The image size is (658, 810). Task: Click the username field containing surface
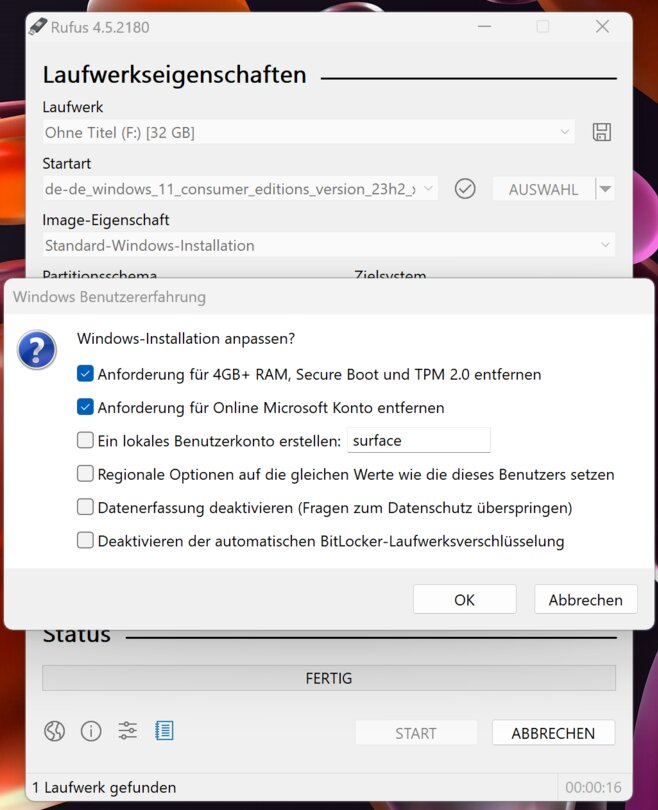417,440
